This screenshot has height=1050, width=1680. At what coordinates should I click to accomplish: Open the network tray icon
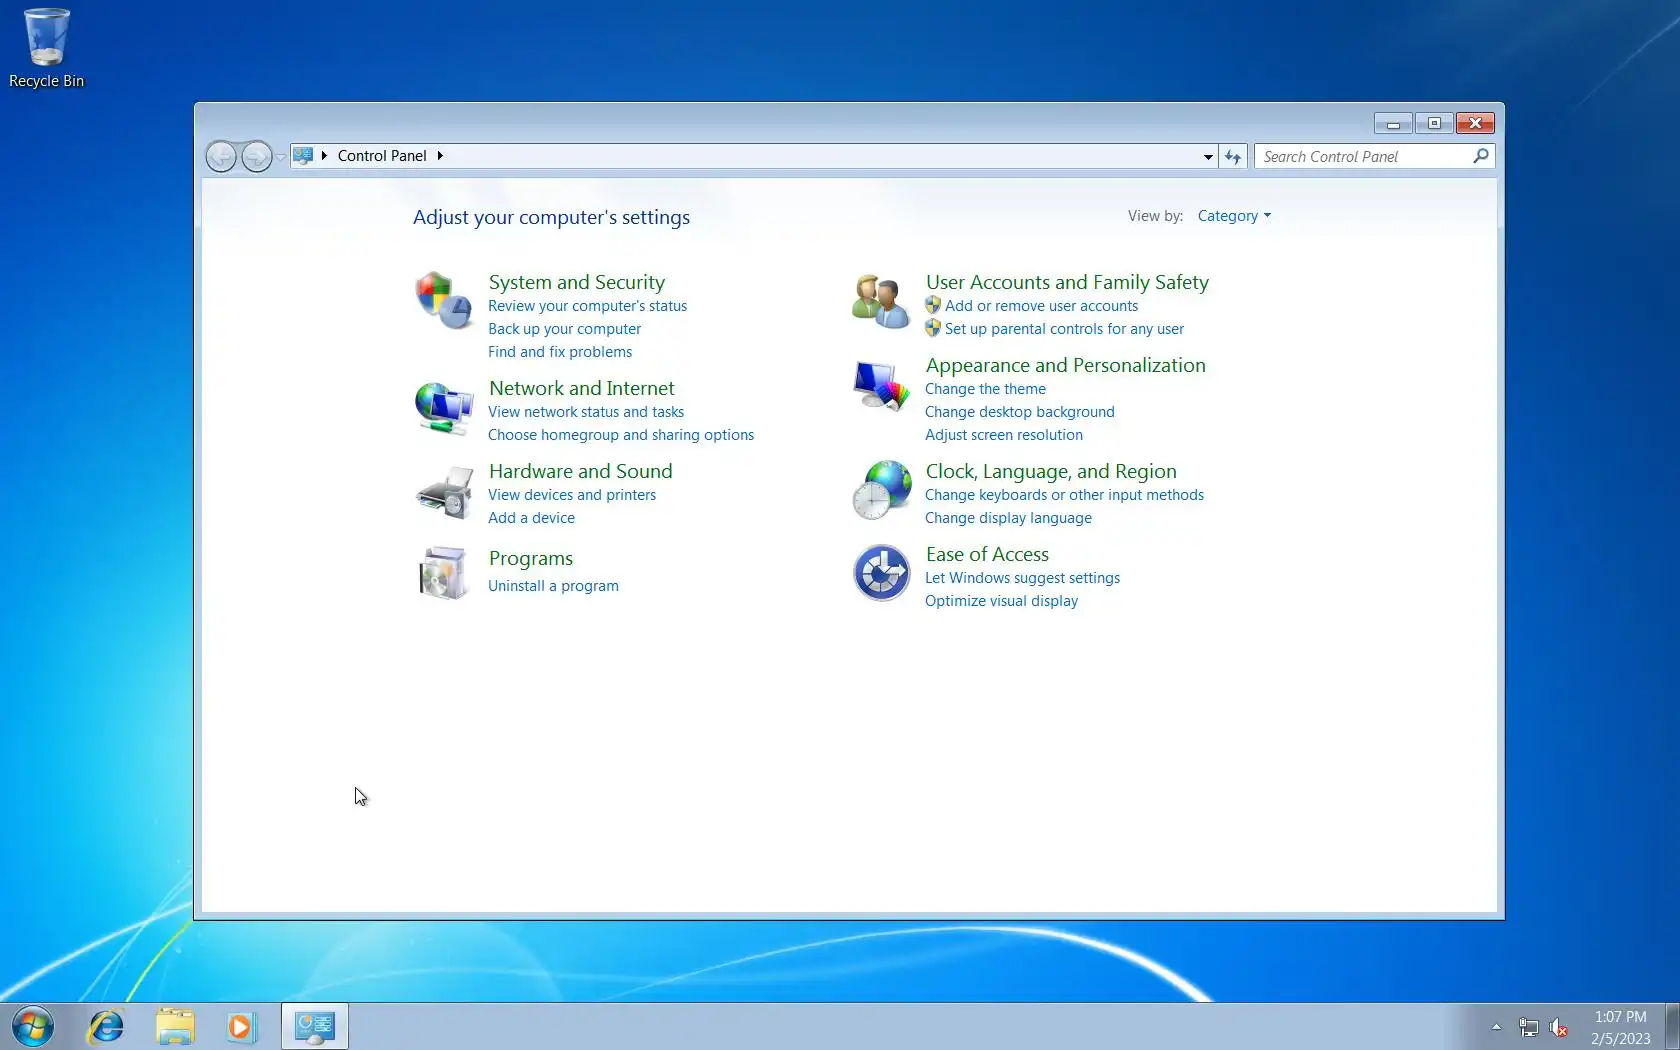pyautogui.click(x=1528, y=1027)
